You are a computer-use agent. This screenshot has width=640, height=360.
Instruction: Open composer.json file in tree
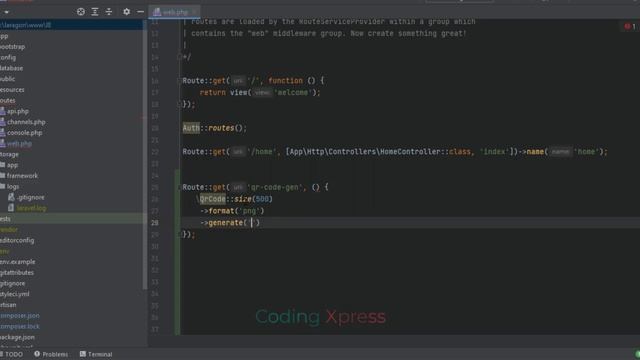pyautogui.click(x=20, y=316)
